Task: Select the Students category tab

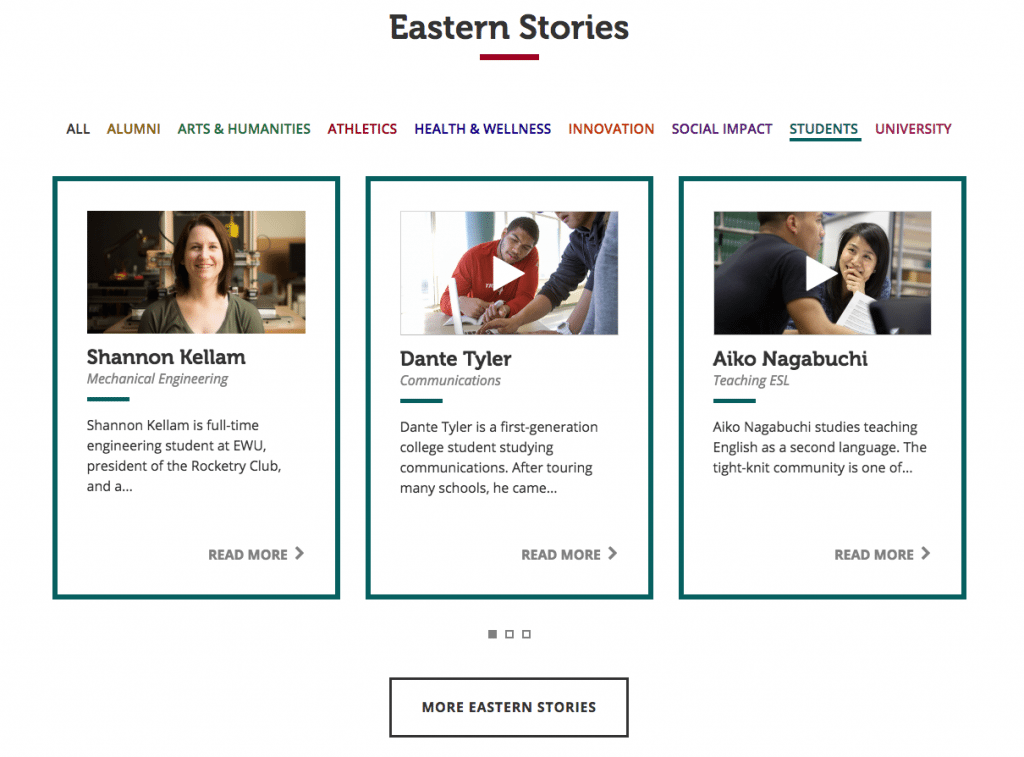Action: click(824, 129)
